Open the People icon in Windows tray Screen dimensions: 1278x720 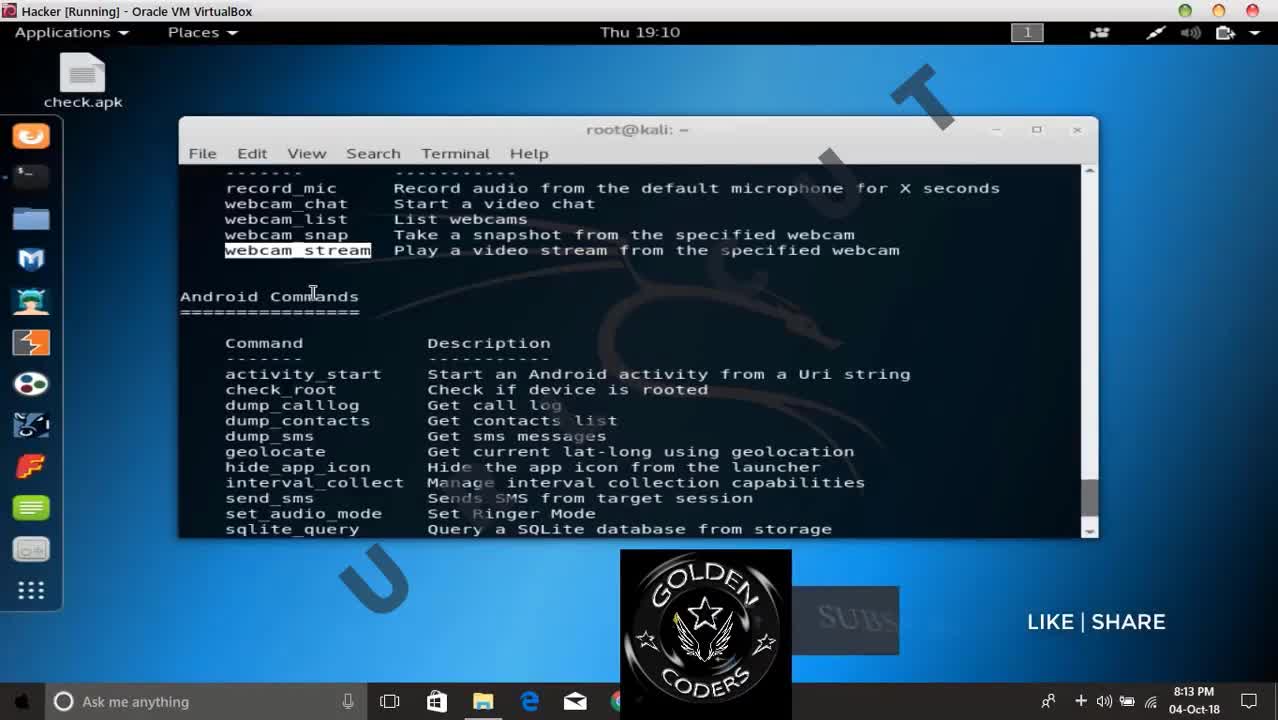(x=1048, y=701)
